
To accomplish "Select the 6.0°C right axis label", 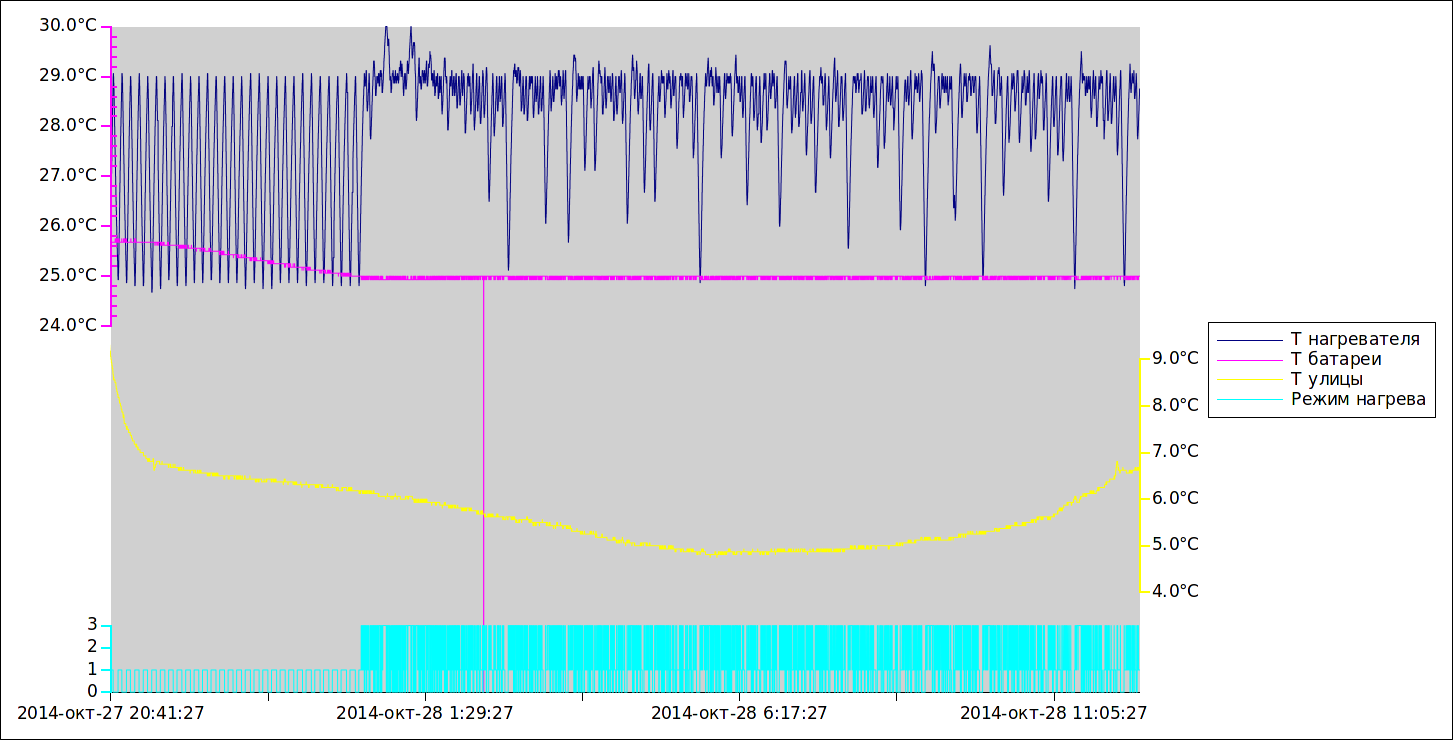I will coord(1175,498).
